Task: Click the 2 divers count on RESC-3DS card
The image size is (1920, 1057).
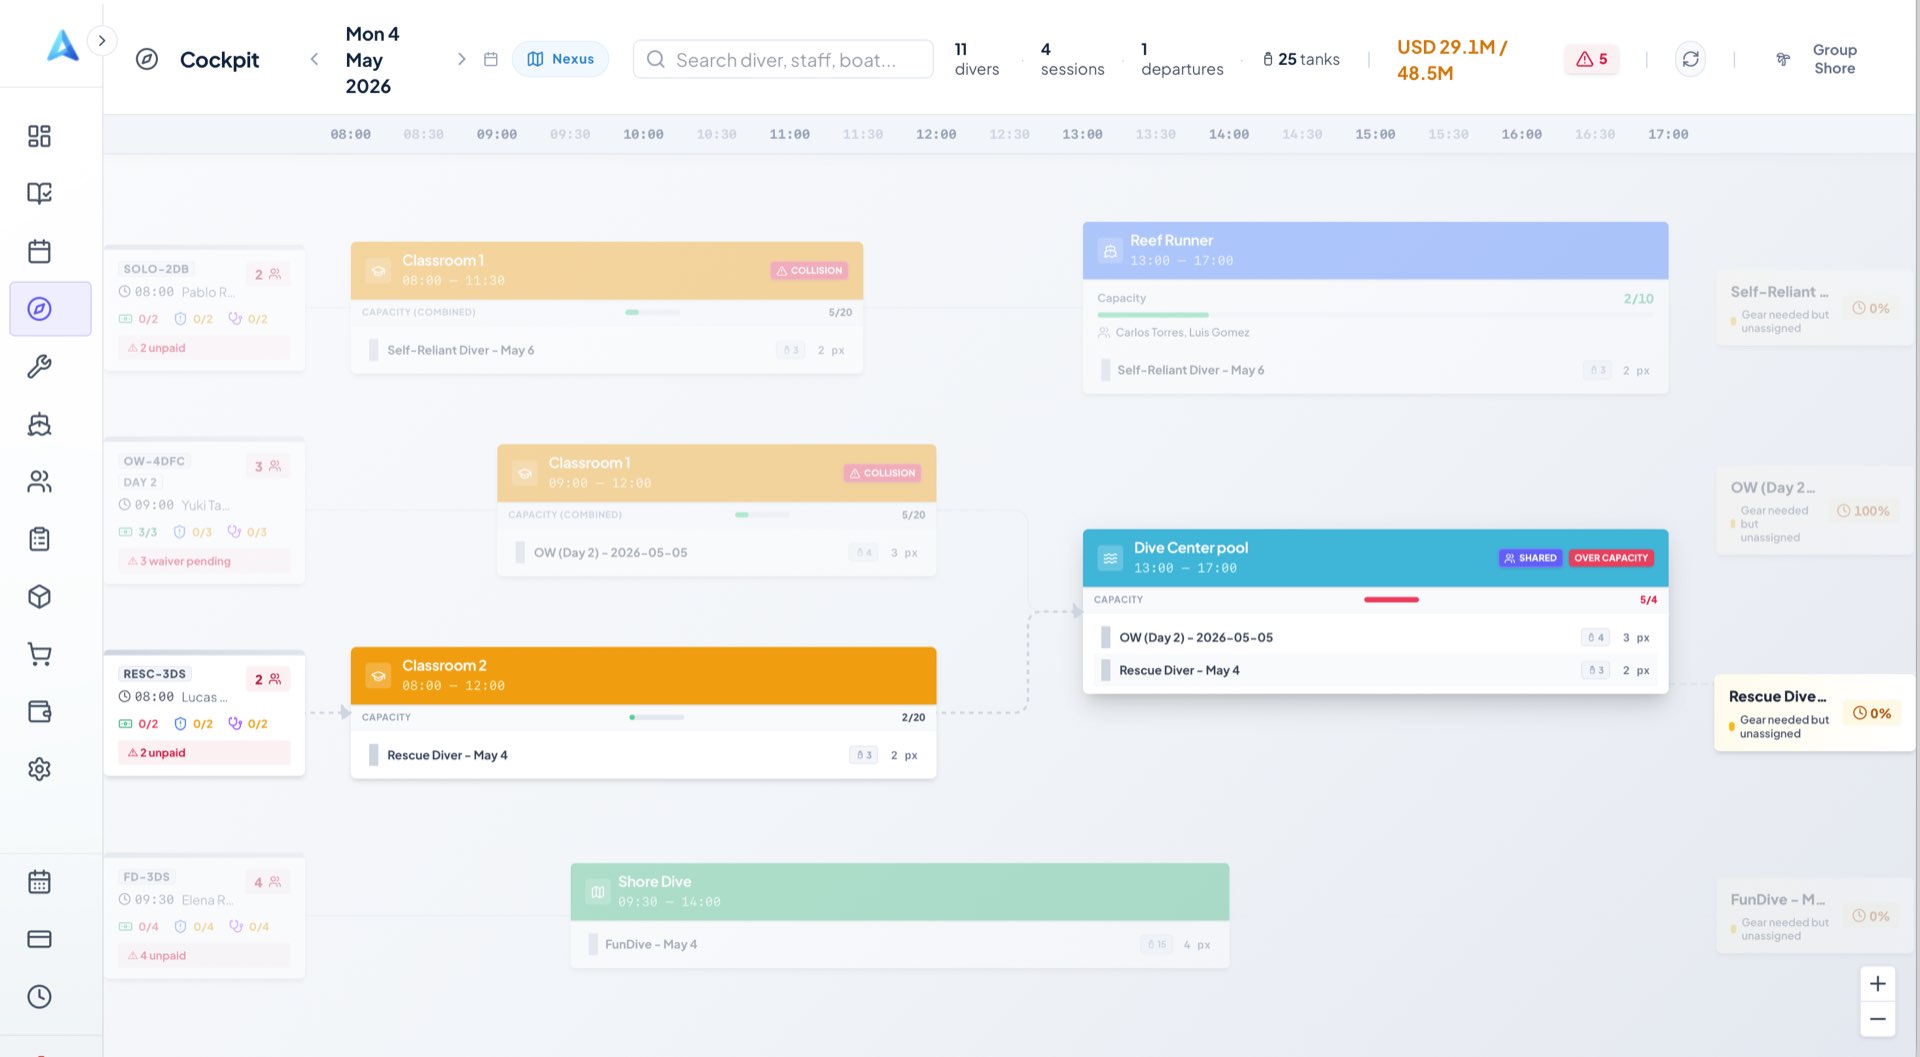Action: [268, 679]
